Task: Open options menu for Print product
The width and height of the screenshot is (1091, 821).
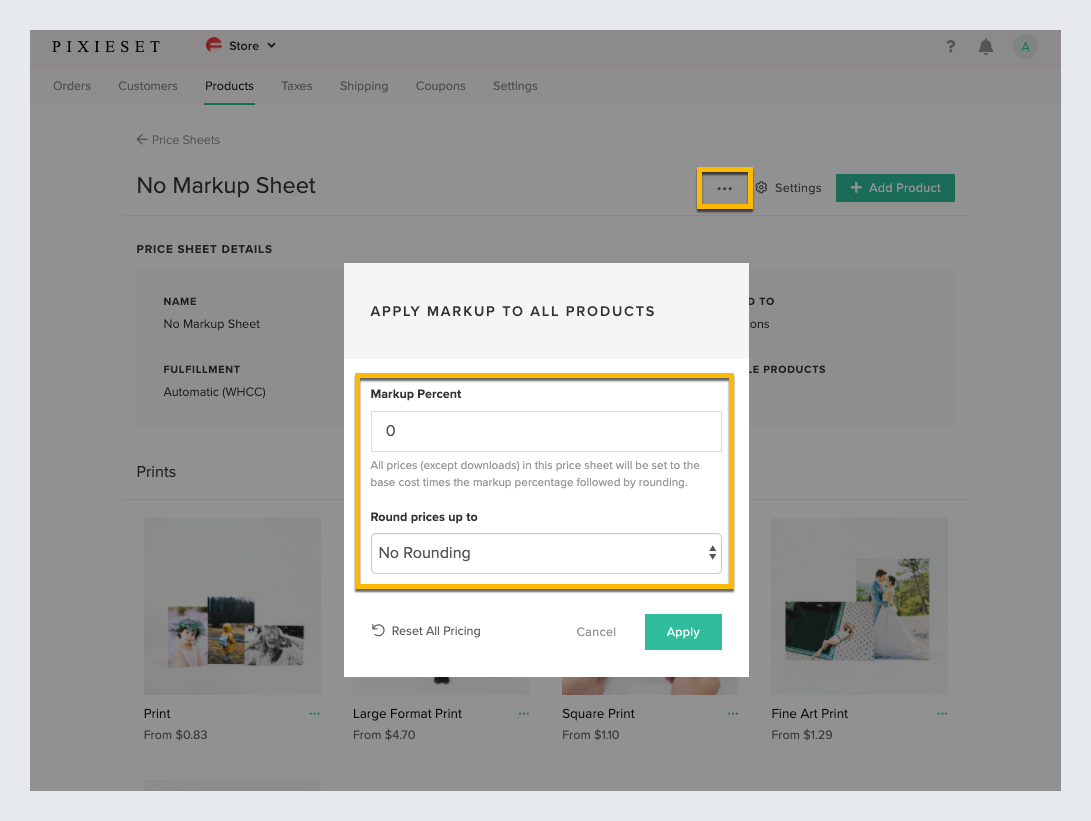Action: pos(315,714)
